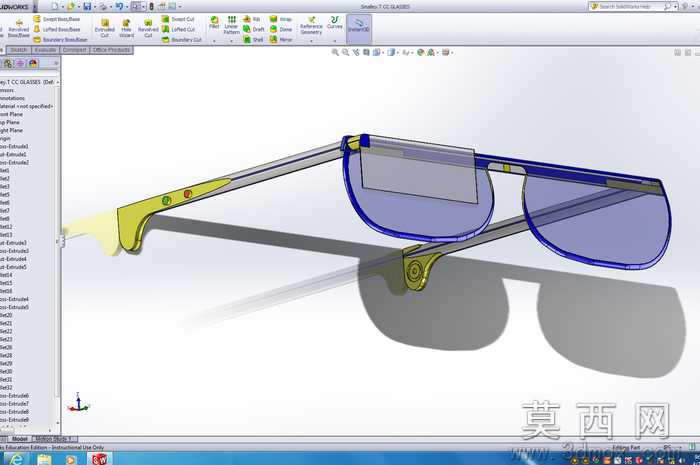
Task: Choose Lofted Boss/Base
Action: [57, 29]
